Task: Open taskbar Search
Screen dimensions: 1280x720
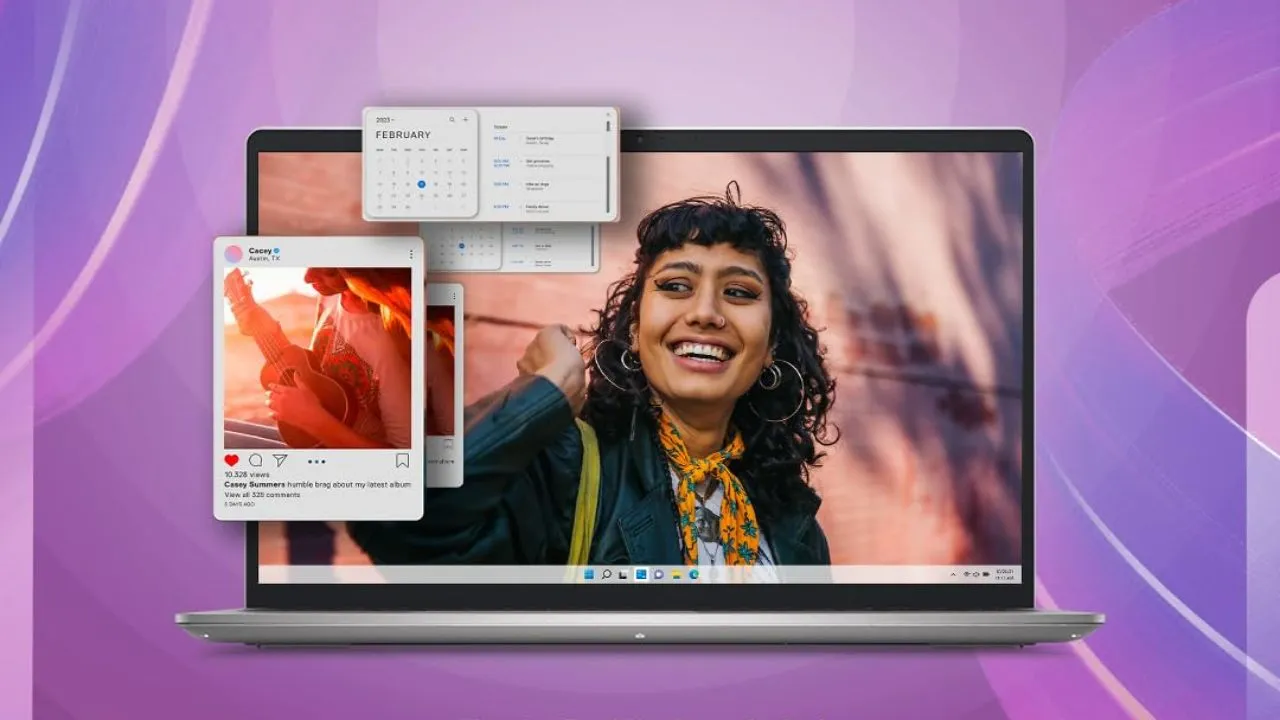Action: [606, 574]
